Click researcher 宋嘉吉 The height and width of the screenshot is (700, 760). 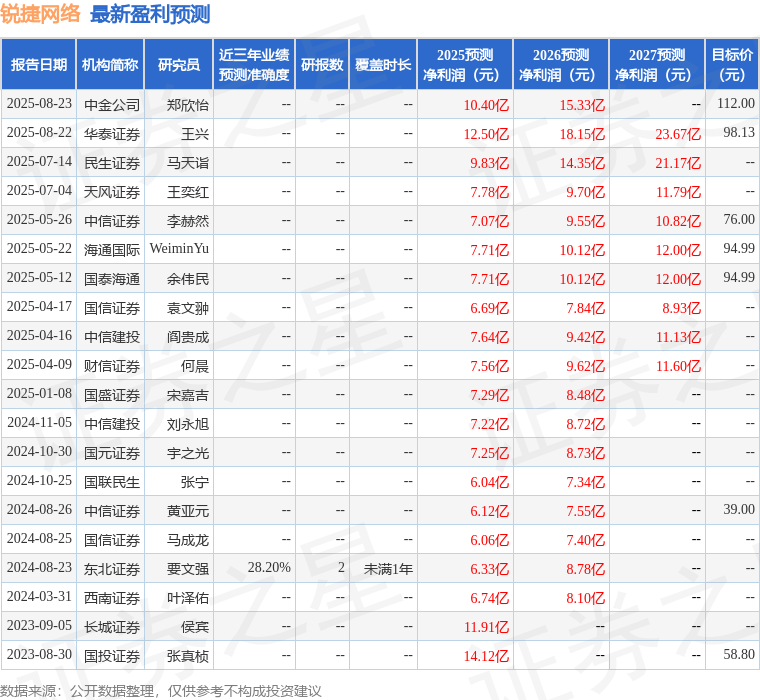[188, 396]
